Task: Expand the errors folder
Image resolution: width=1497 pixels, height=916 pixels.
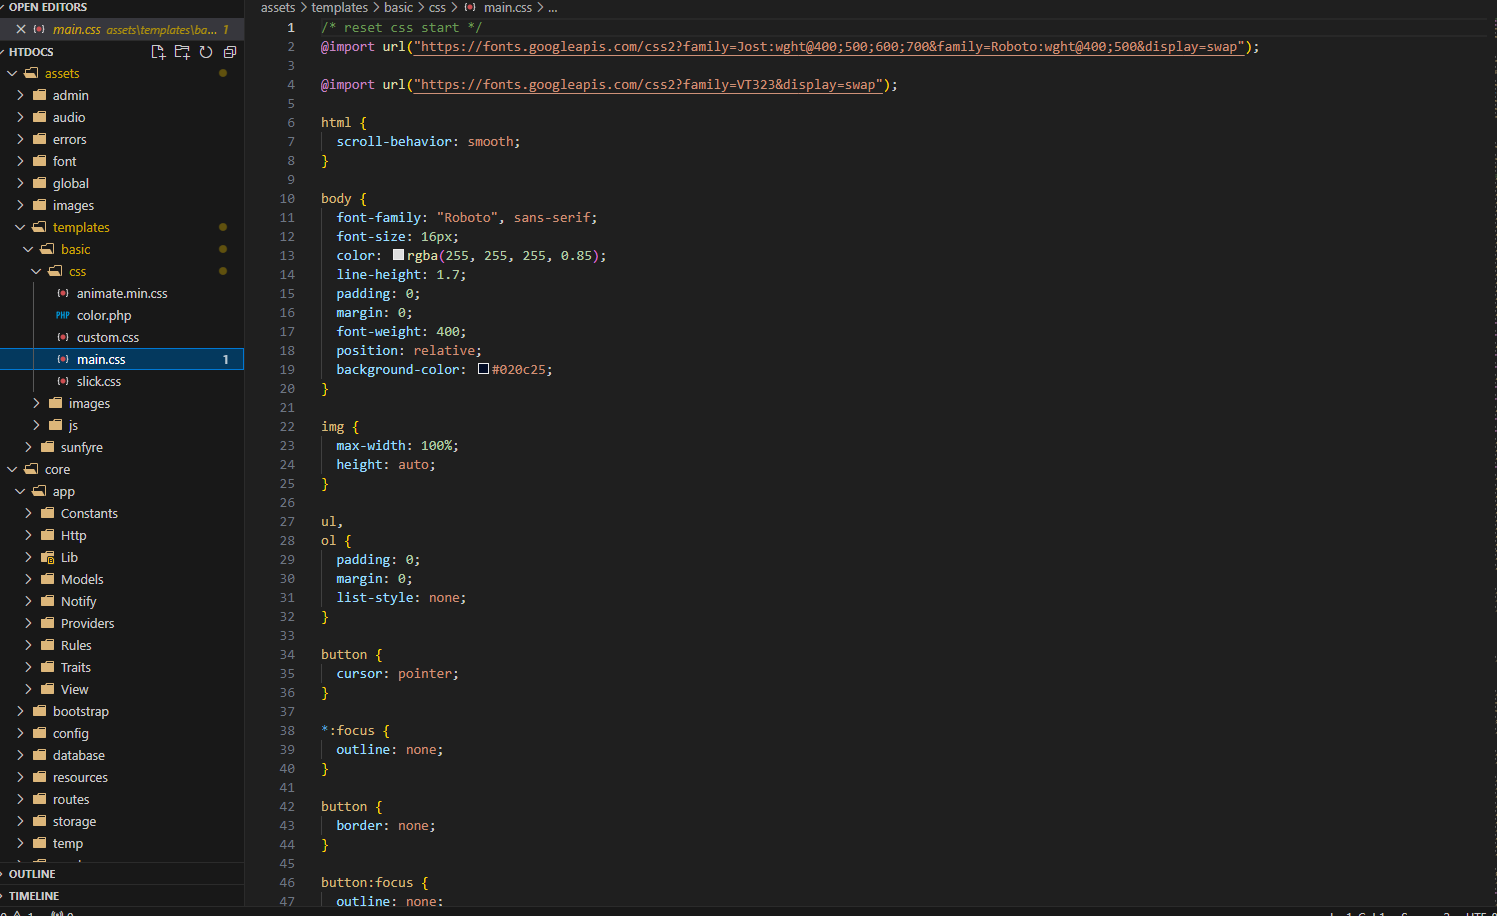Action: click(x=122, y=139)
